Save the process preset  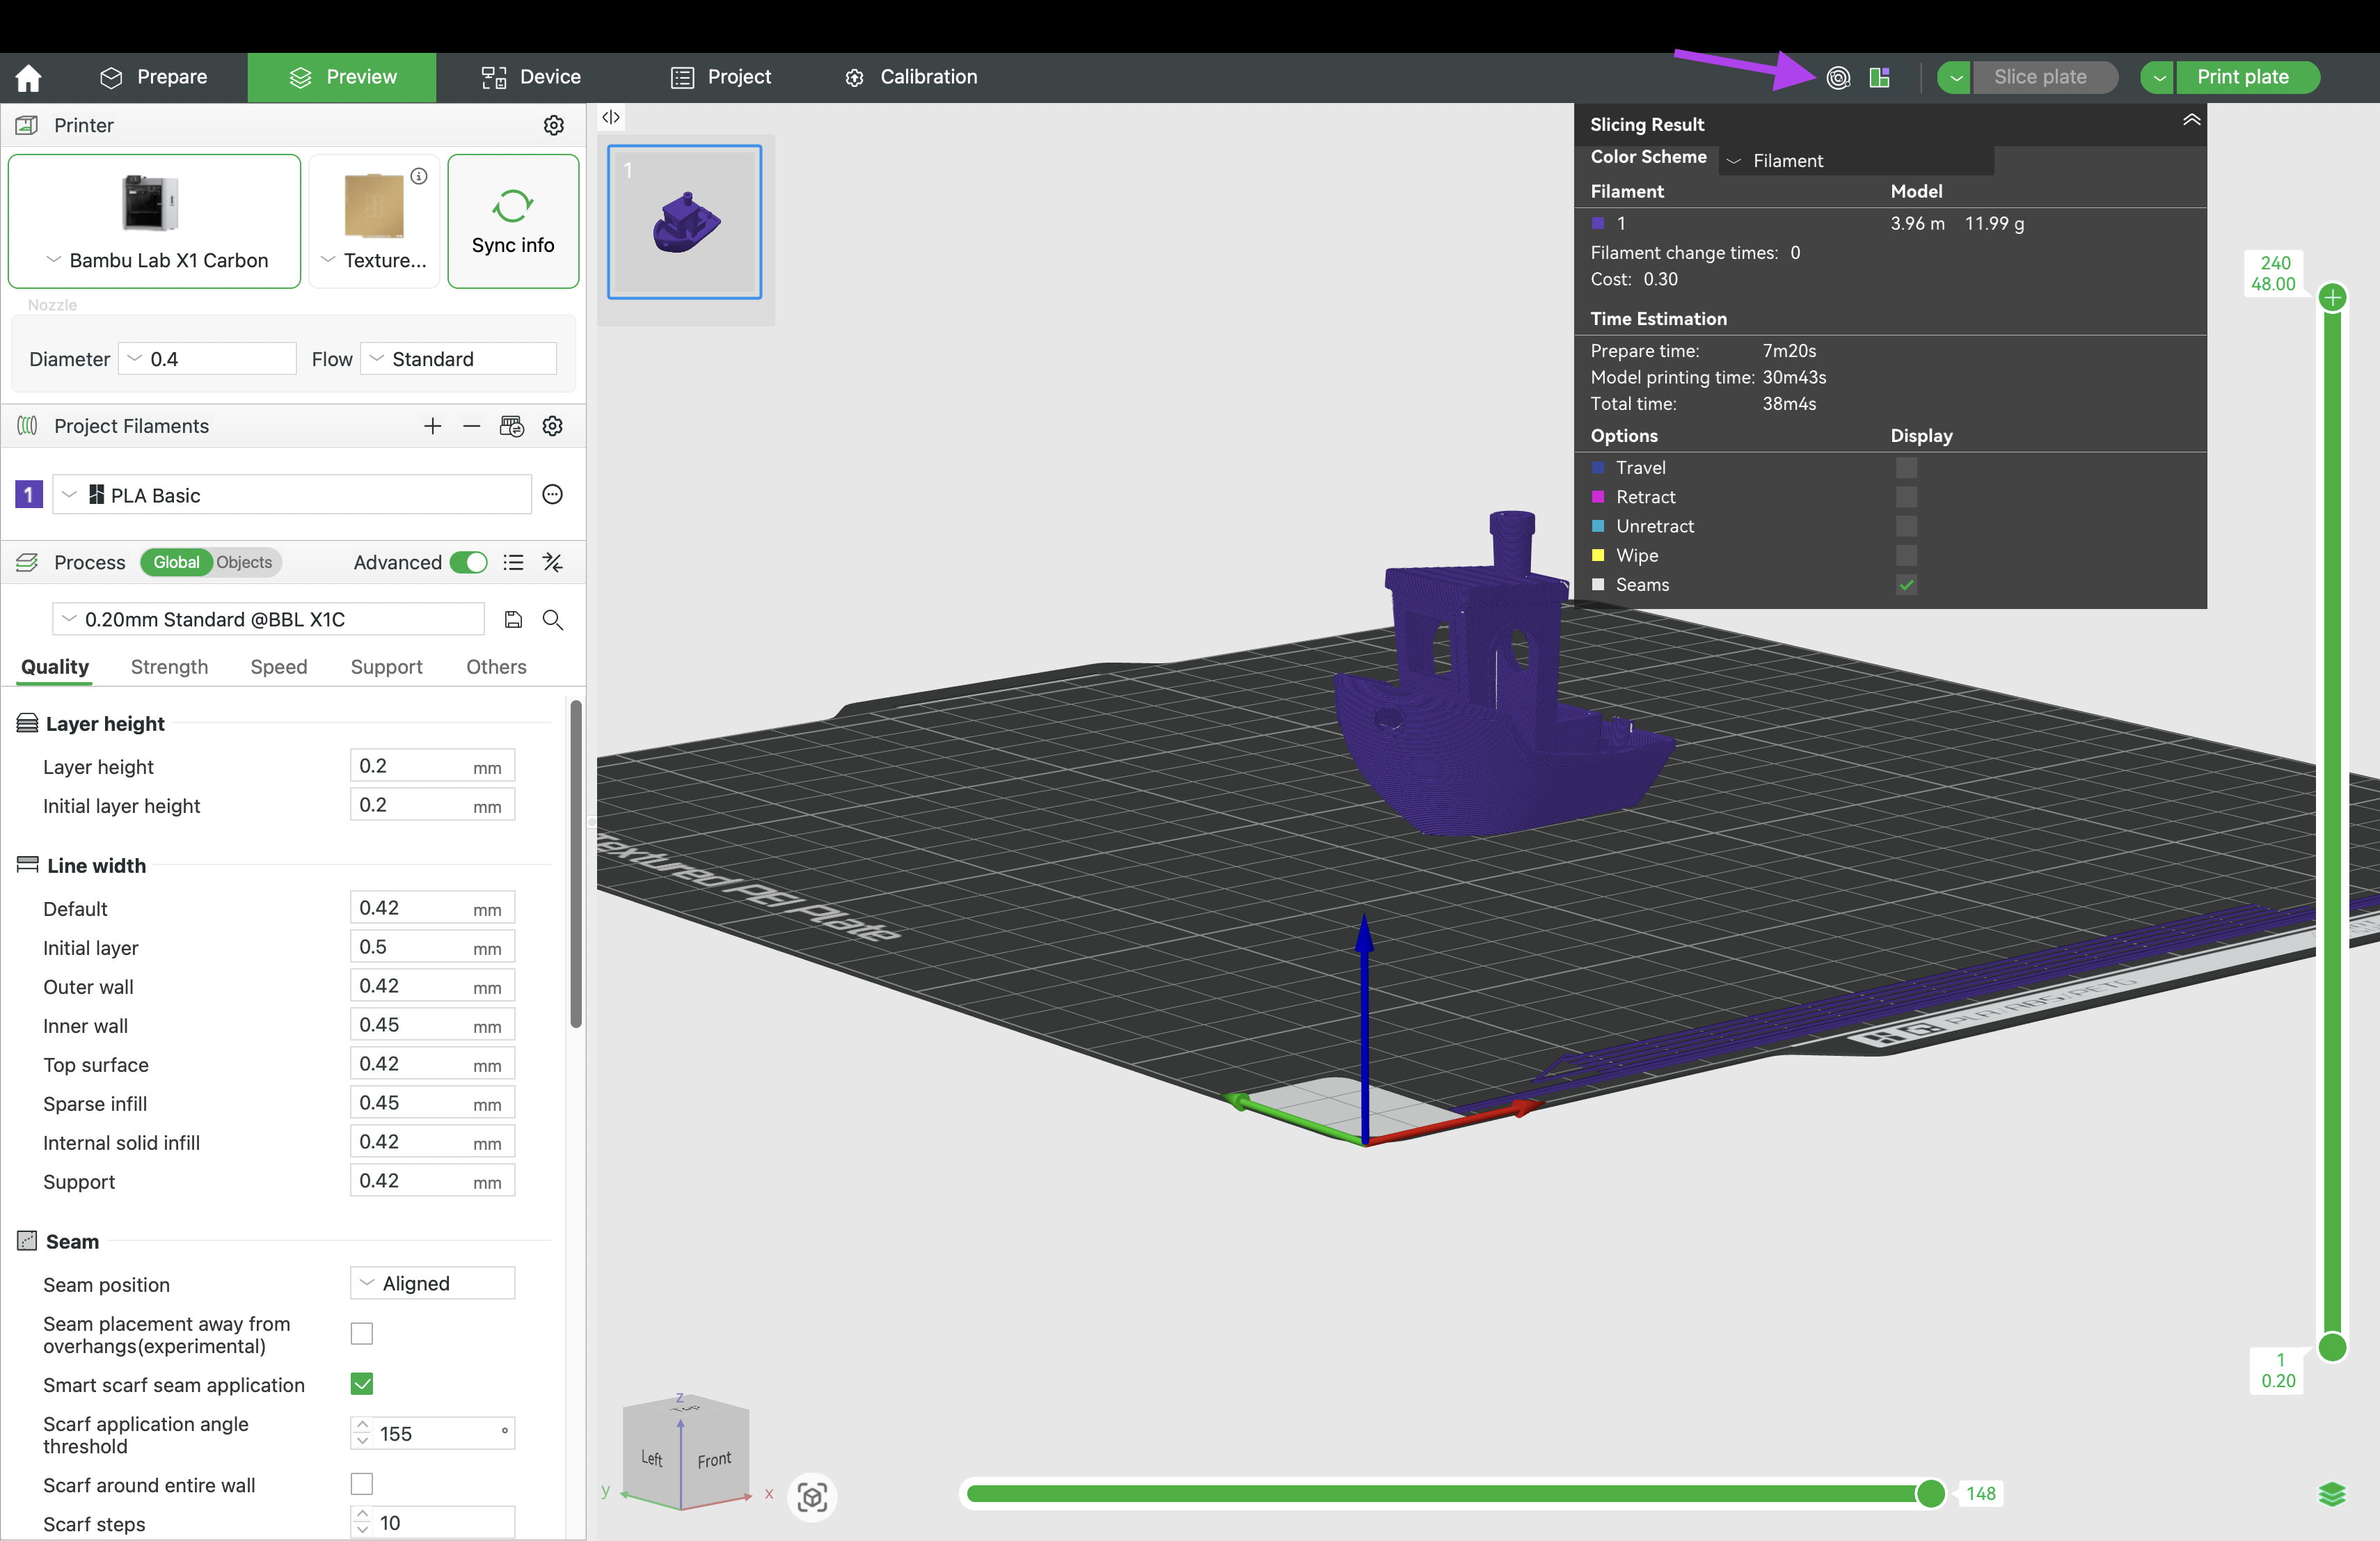pyautogui.click(x=513, y=619)
